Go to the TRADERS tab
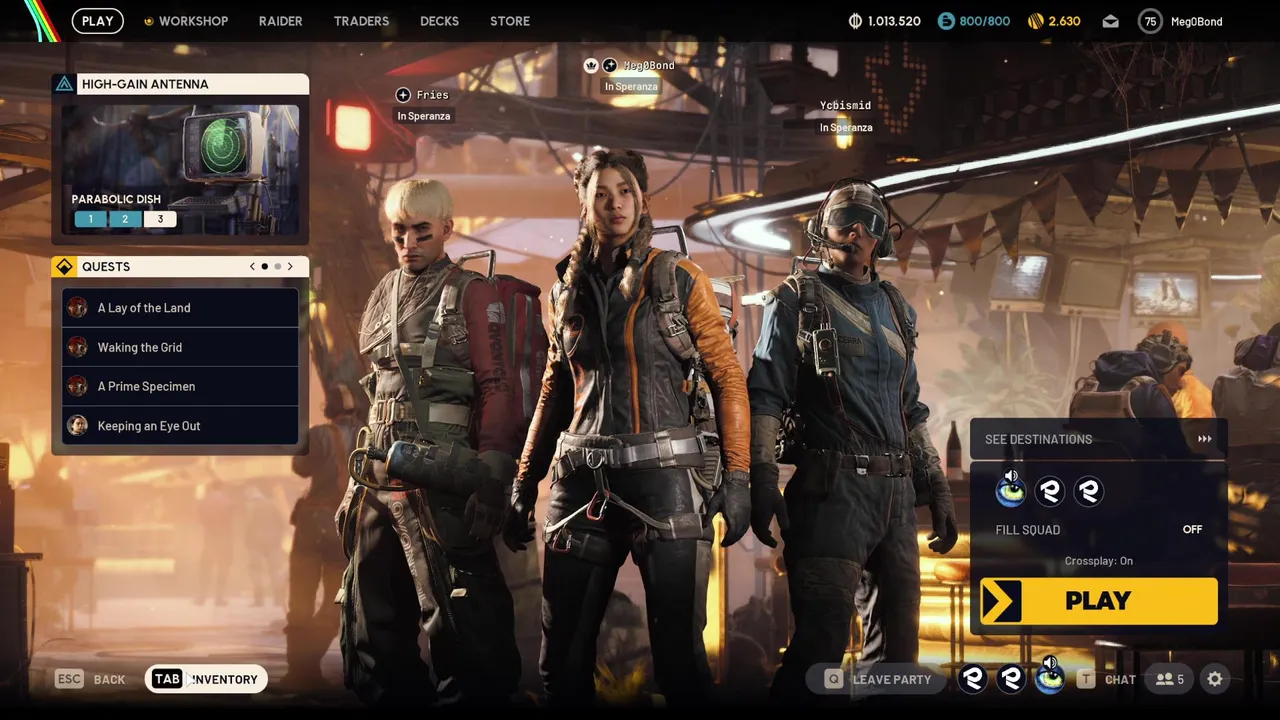Screen dimensions: 1280x720 pyautogui.click(x=361, y=21)
